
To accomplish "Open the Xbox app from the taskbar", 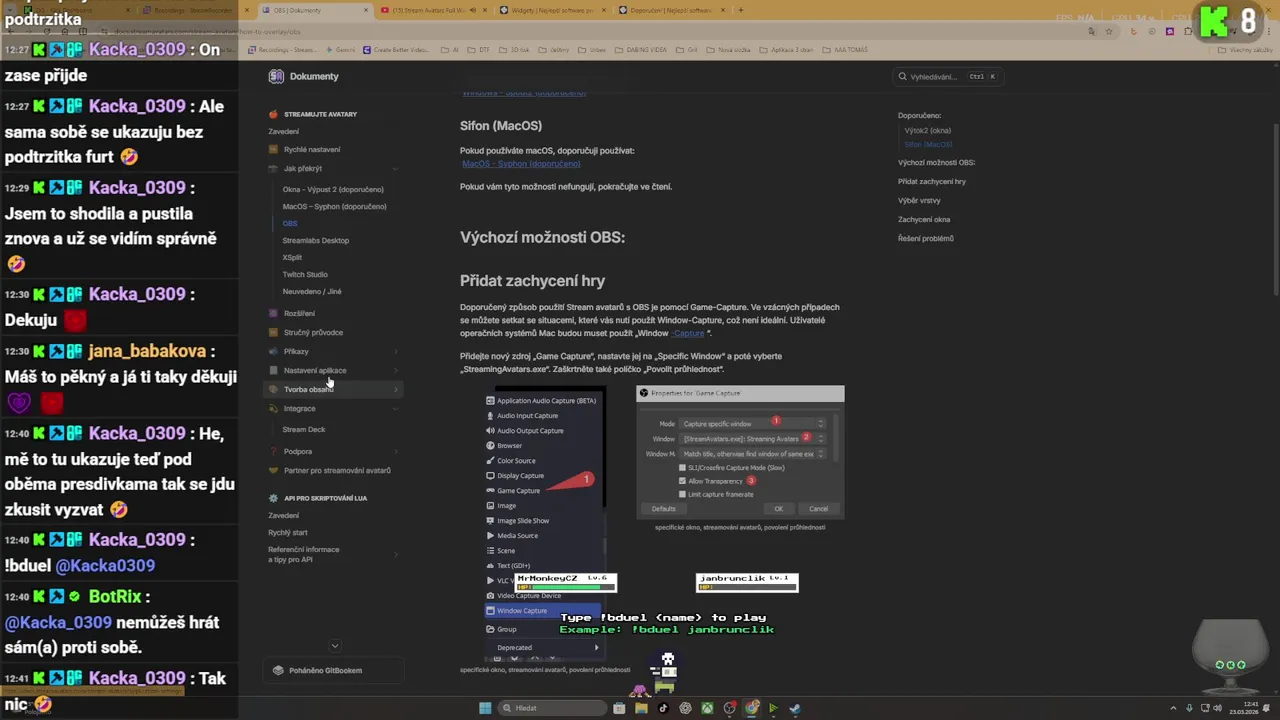I will coord(707,708).
